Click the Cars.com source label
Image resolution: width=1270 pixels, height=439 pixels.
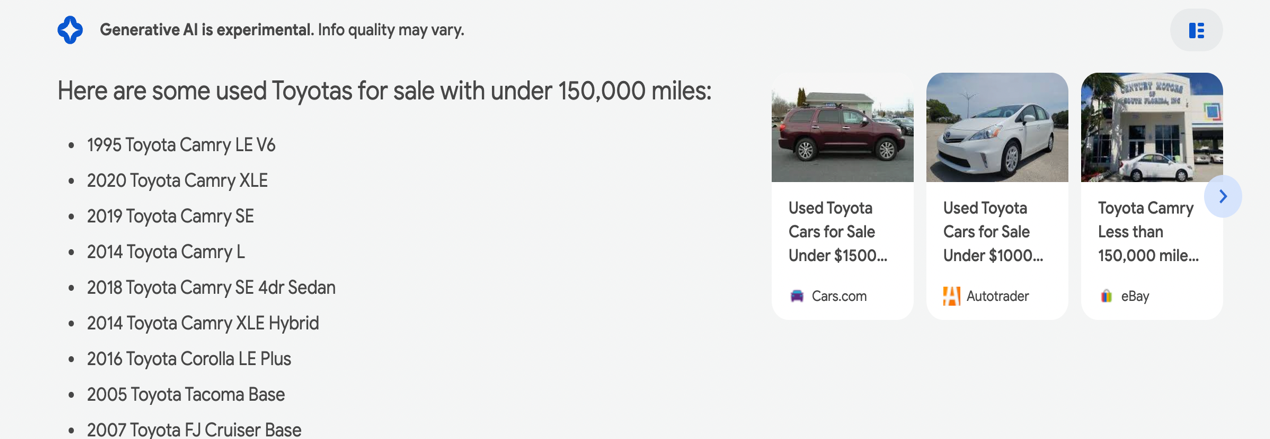pyautogui.click(x=839, y=296)
